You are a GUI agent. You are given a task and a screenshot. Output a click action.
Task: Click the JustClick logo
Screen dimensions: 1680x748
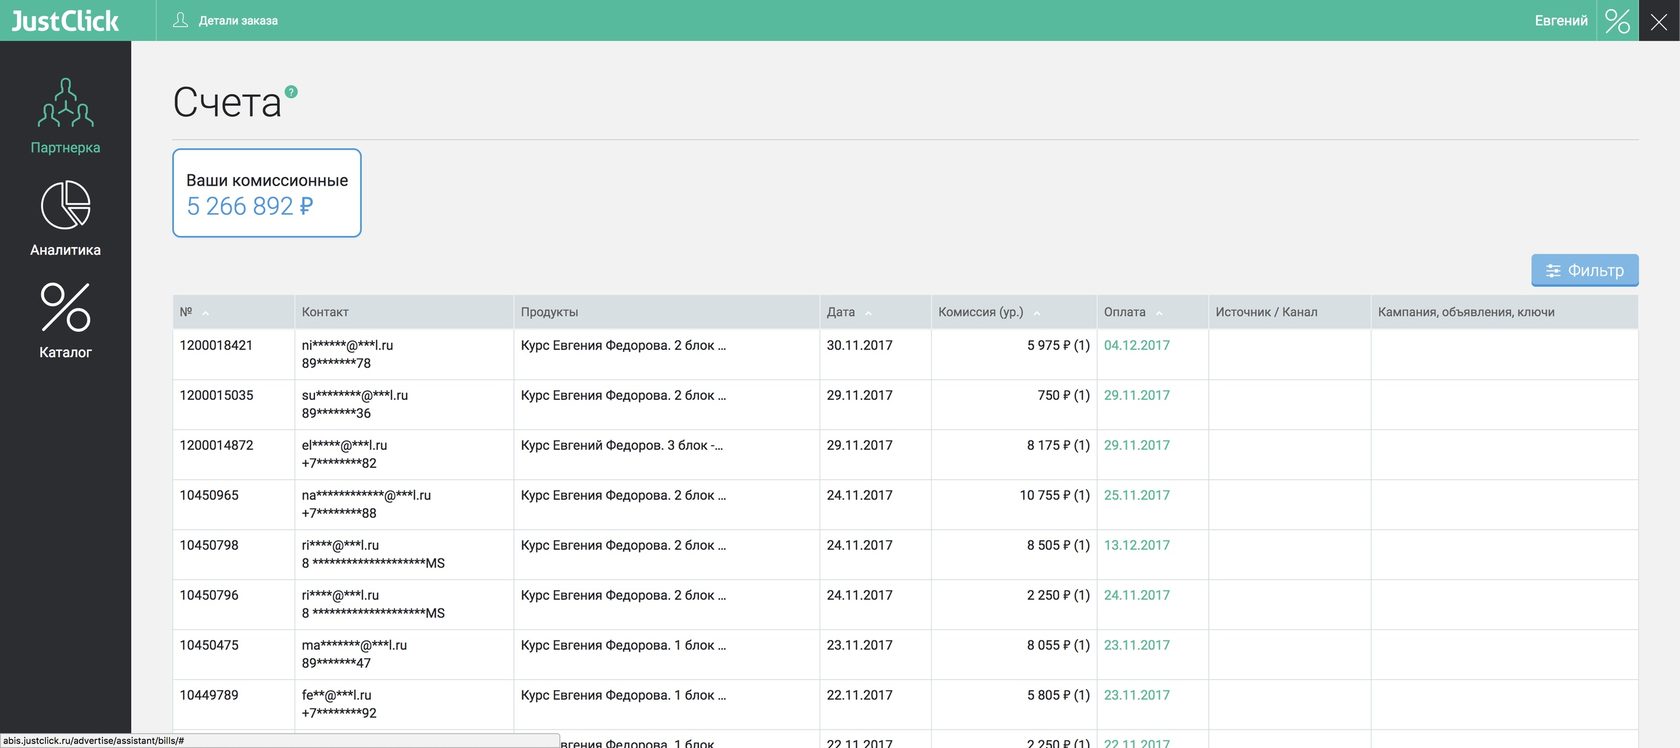coord(65,21)
